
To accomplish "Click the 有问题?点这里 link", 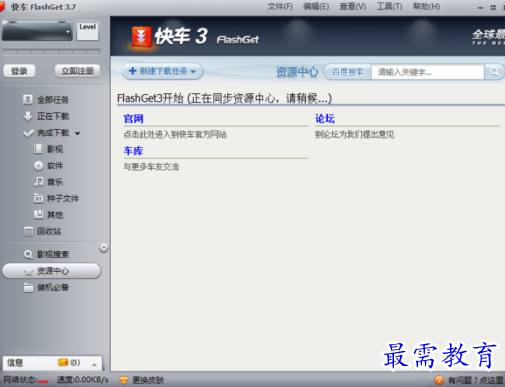I will point(476,380).
